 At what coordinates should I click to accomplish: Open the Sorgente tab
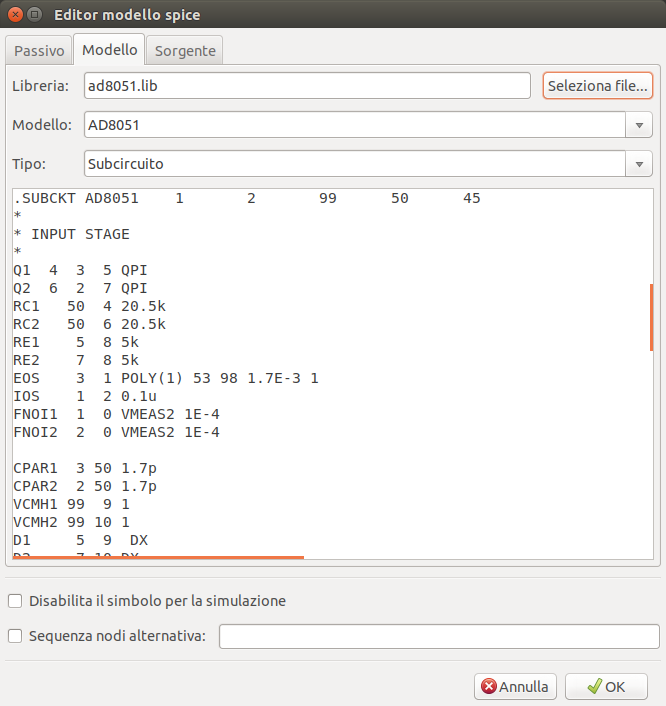click(184, 50)
